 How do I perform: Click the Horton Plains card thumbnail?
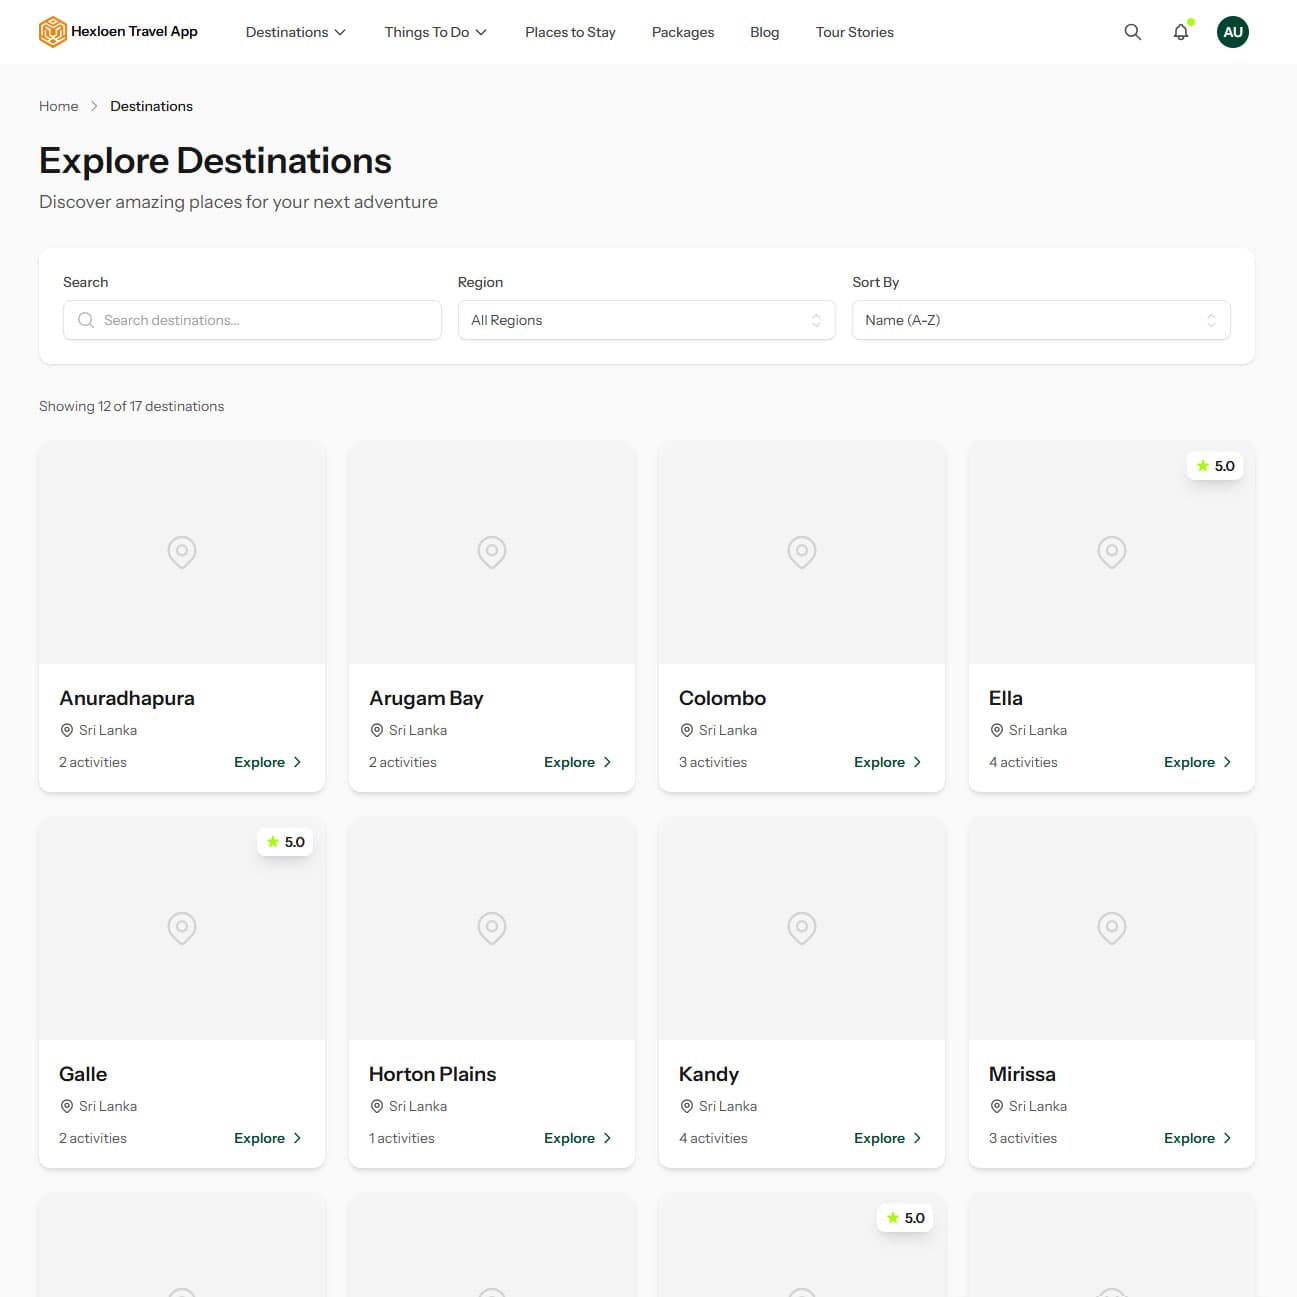pos(491,927)
